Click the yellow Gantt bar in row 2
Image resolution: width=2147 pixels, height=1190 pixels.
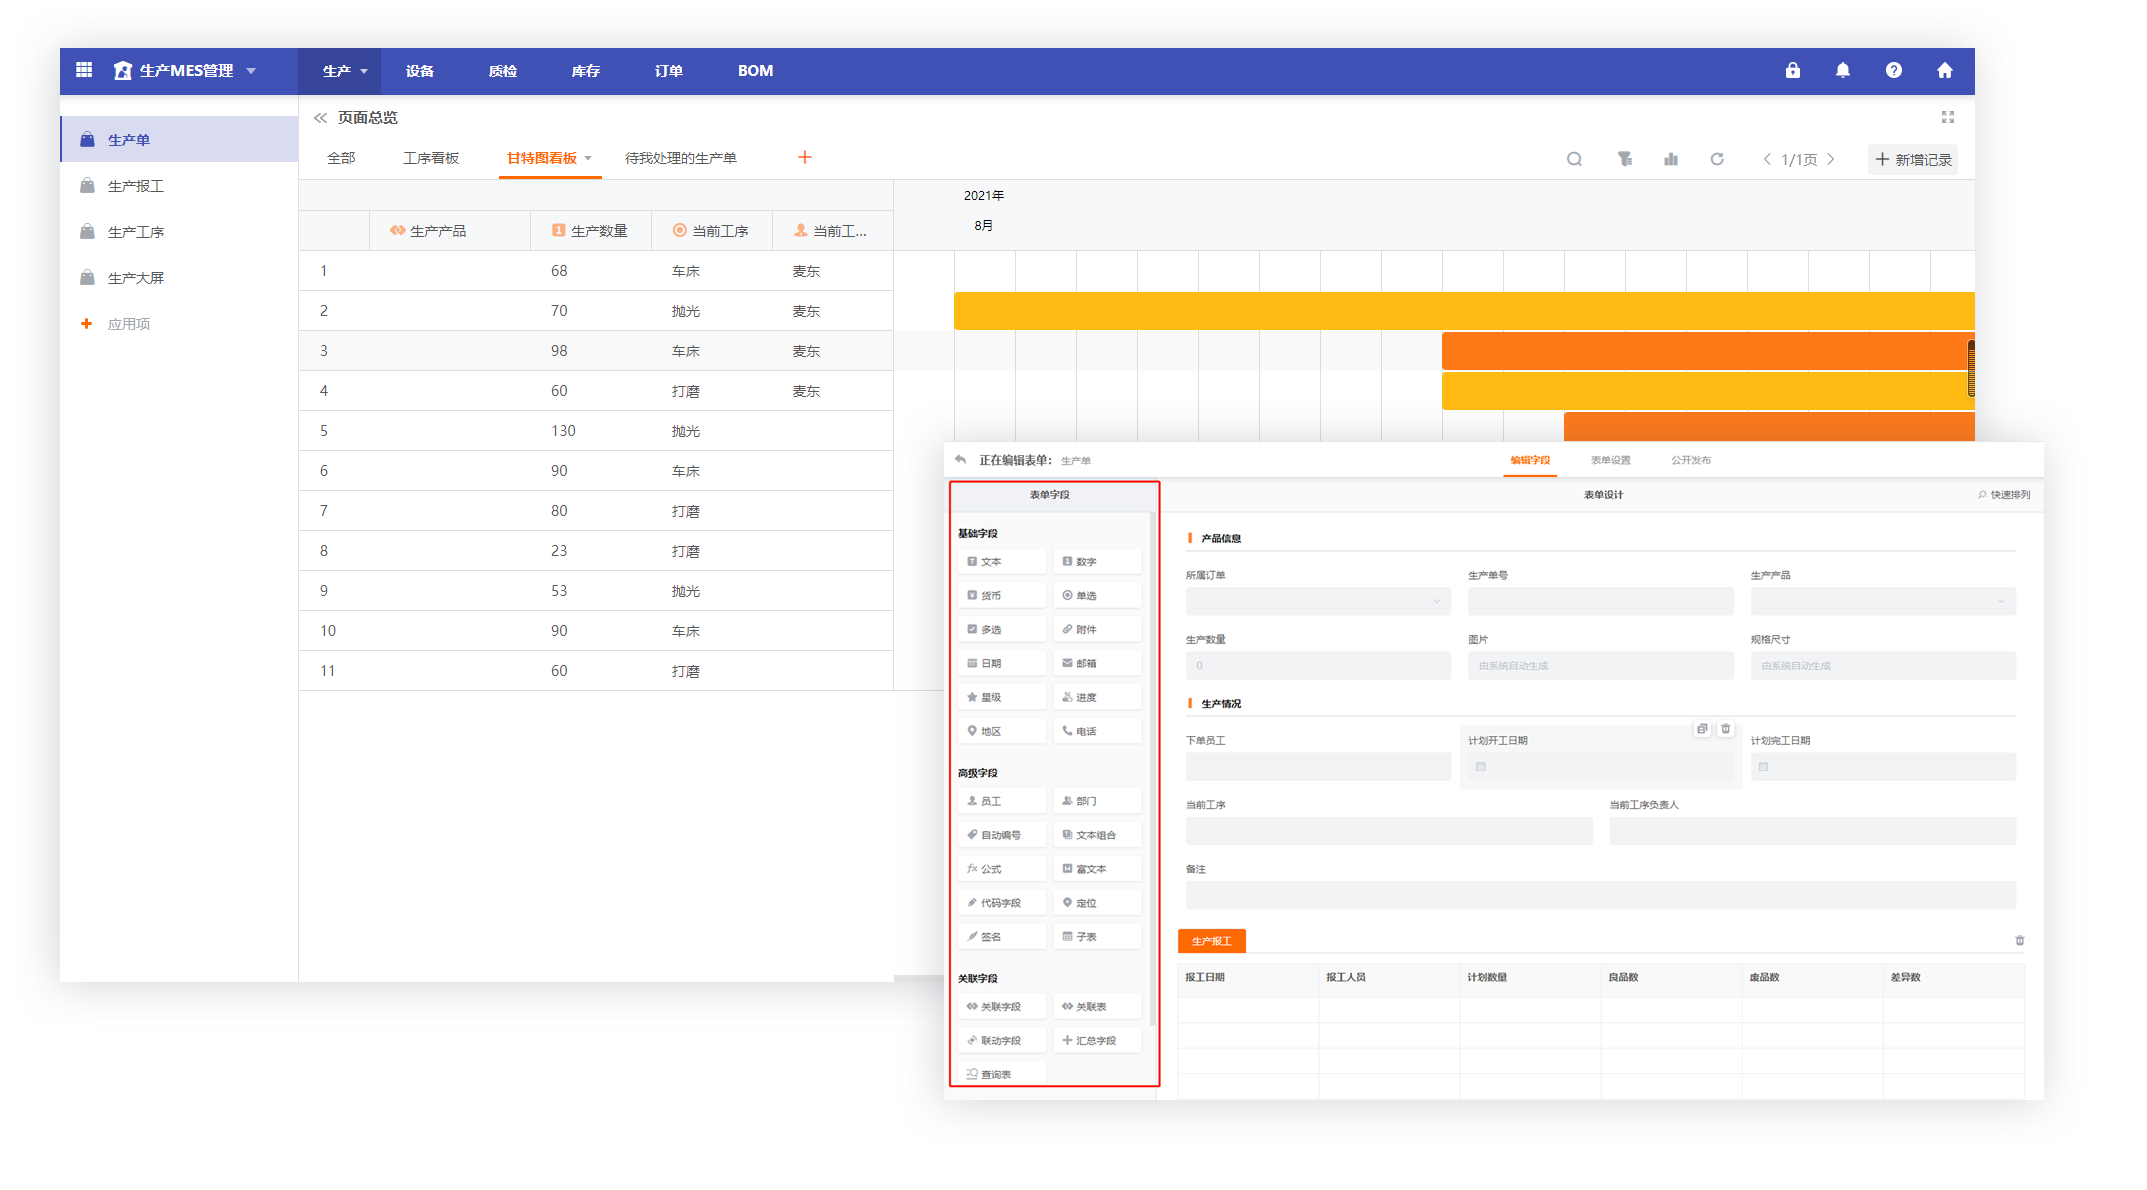(1460, 311)
